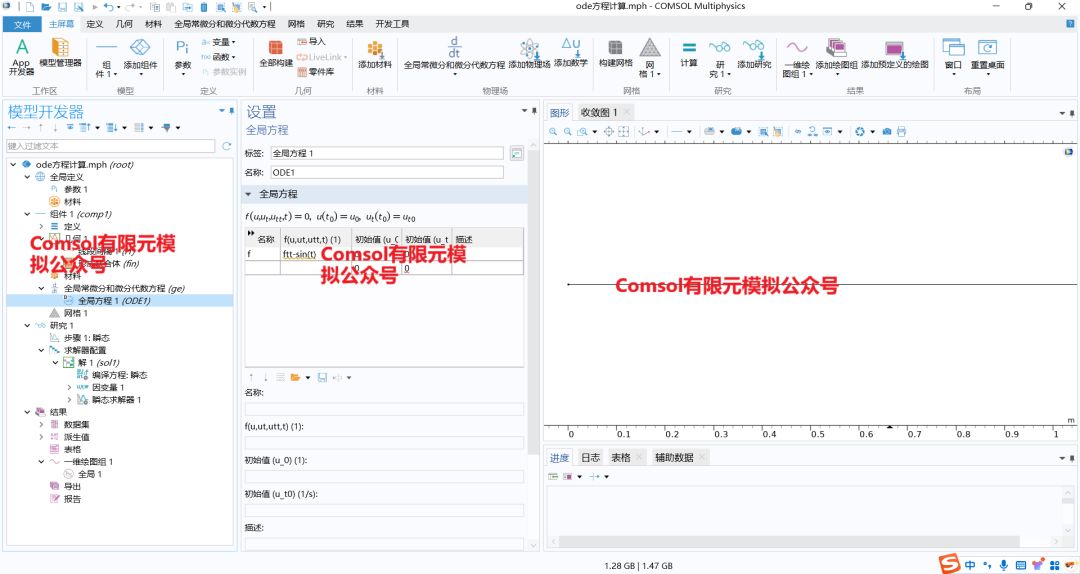Expand the 定义 node under 组件 1
This screenshot has width=1080, height=574.
[41, 227]
